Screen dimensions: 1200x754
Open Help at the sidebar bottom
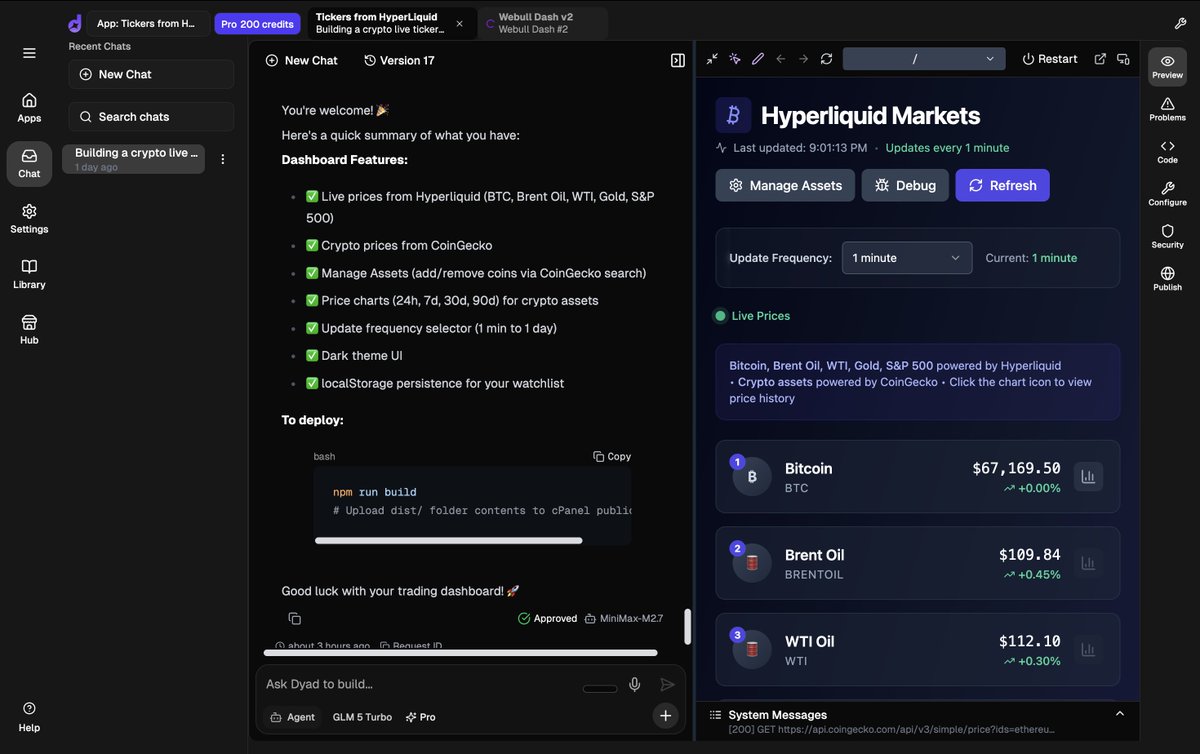(x=29, y=716)
